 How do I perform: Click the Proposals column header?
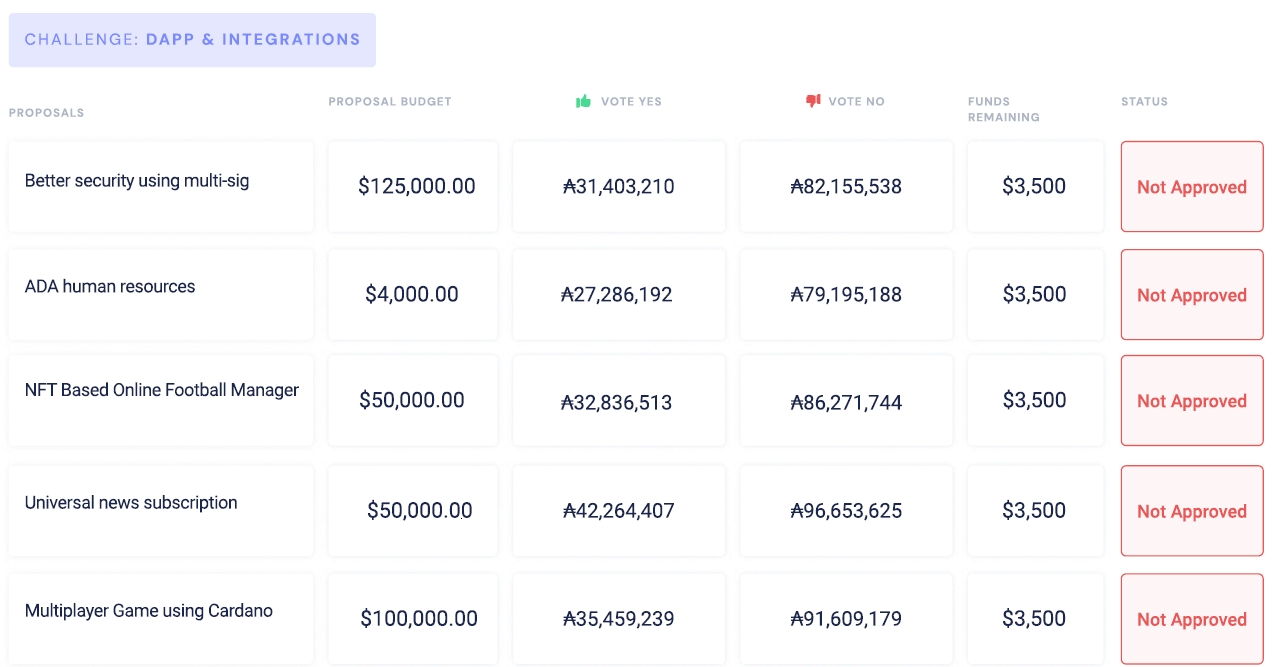46,113
